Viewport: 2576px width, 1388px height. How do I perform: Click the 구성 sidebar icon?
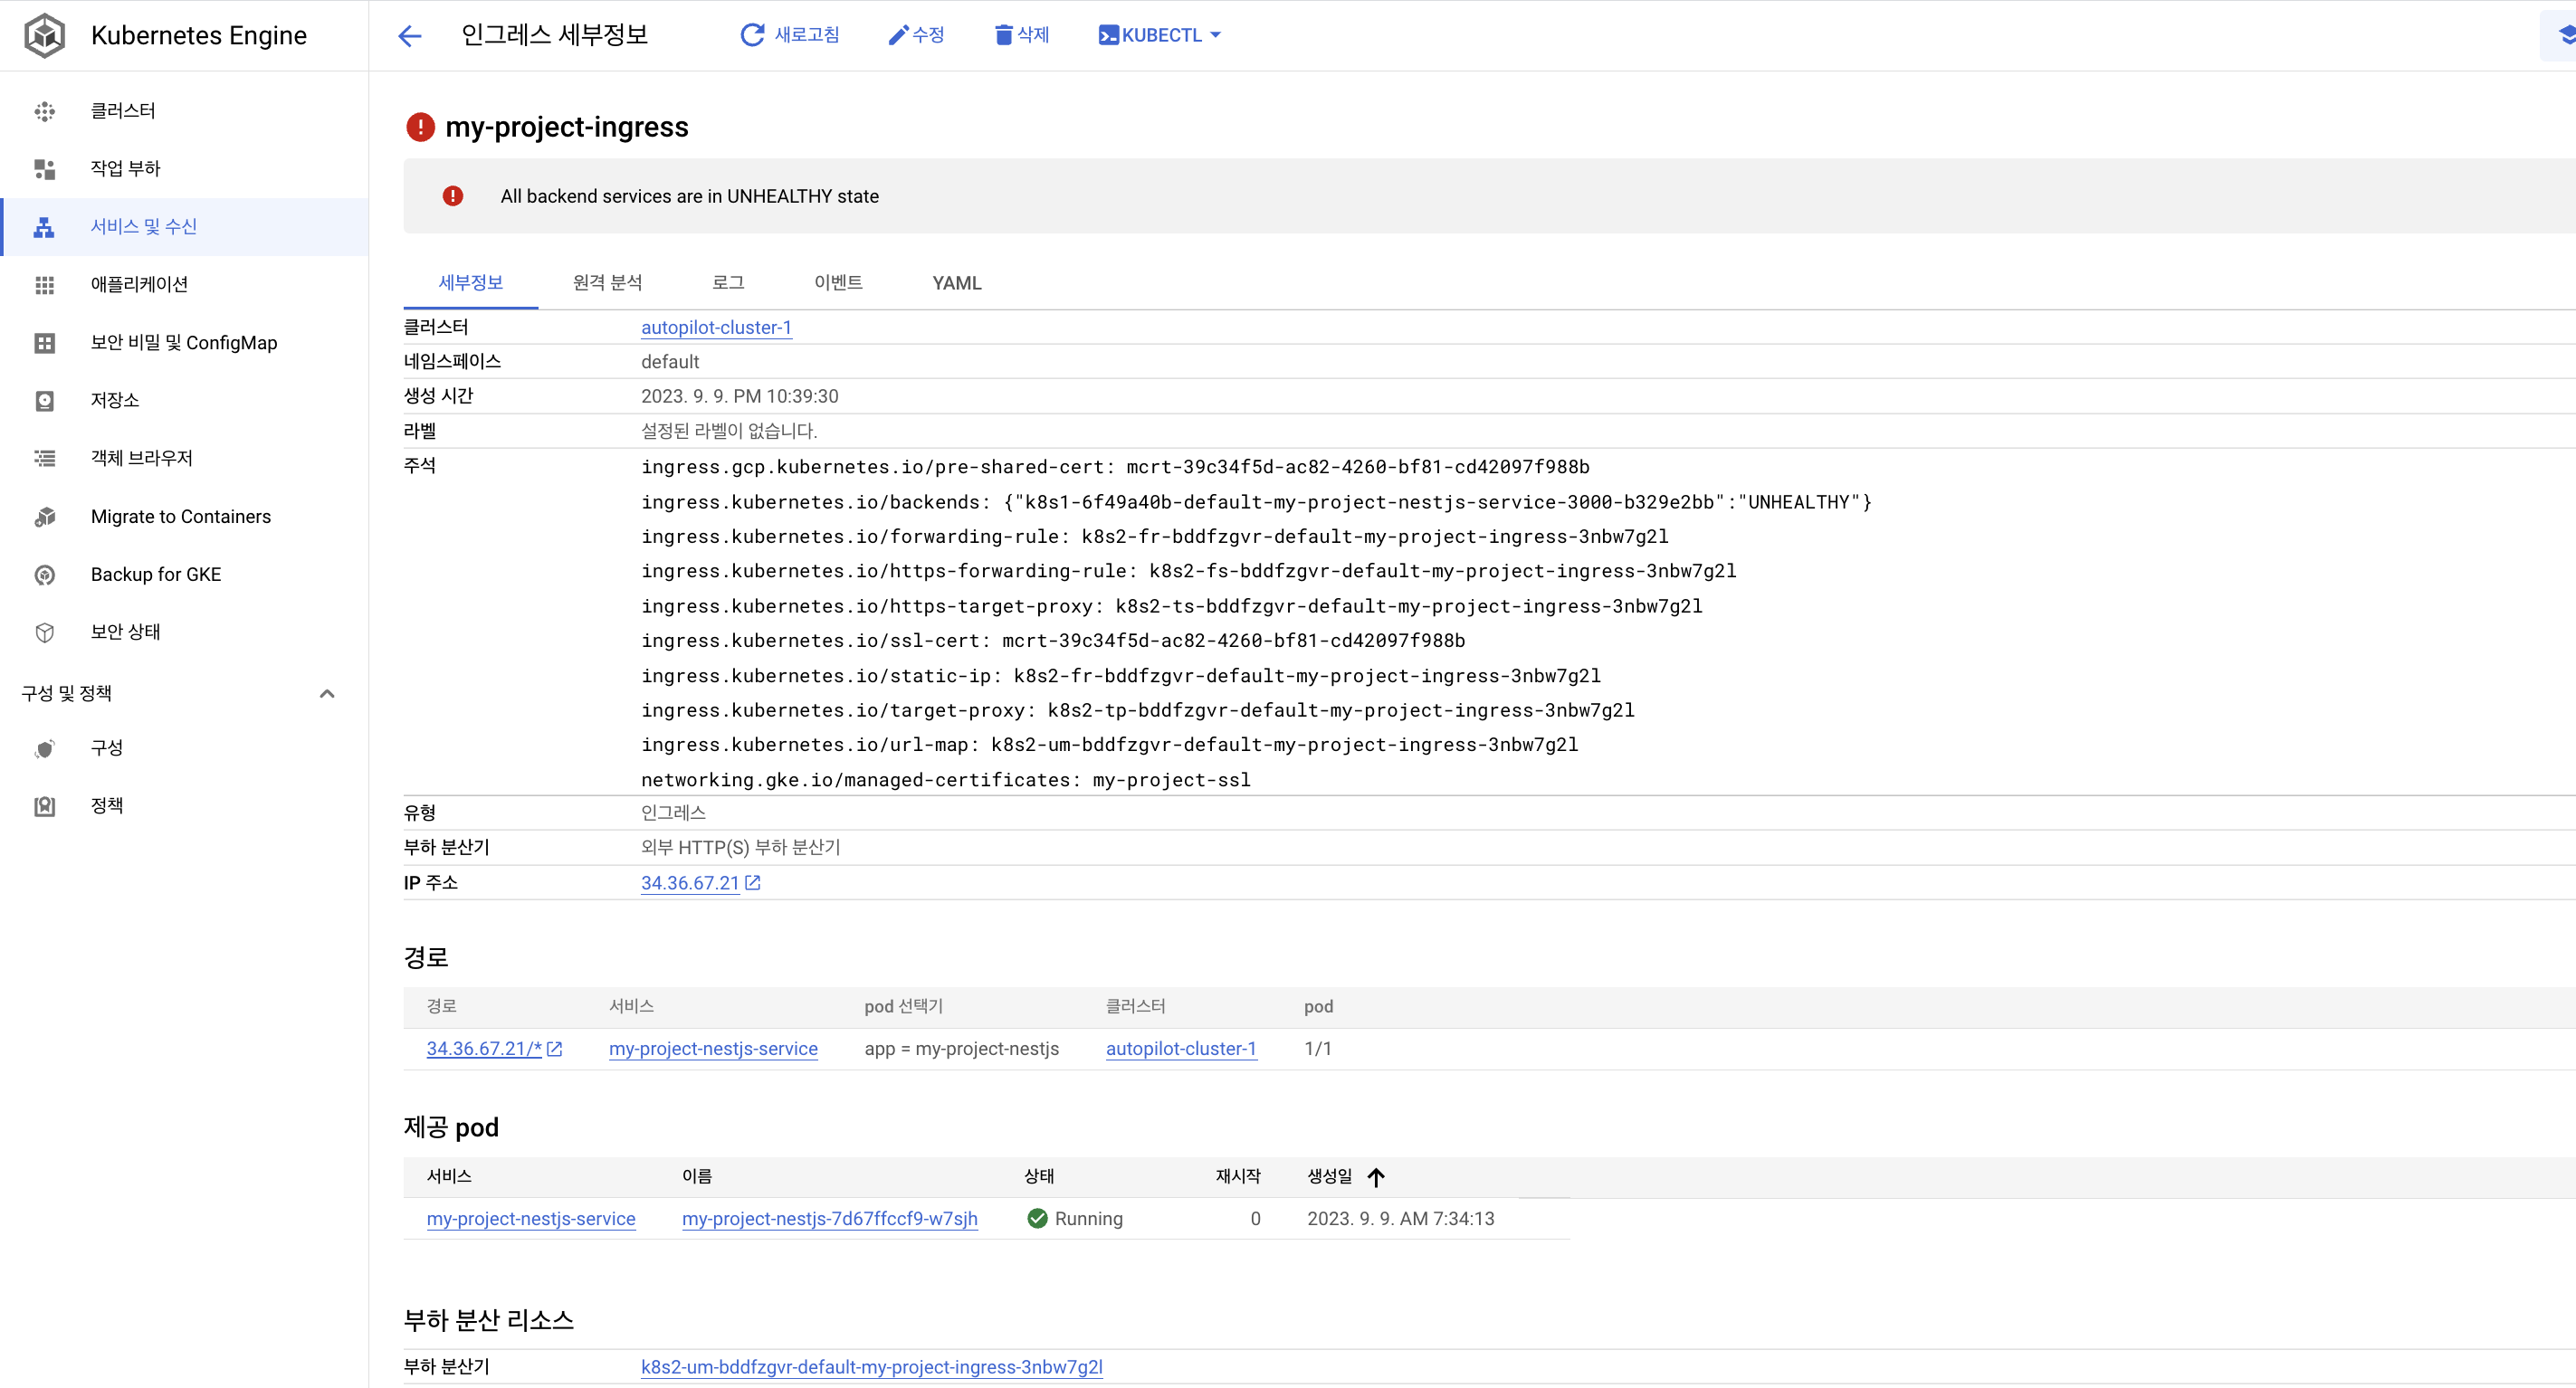[45, 748]
